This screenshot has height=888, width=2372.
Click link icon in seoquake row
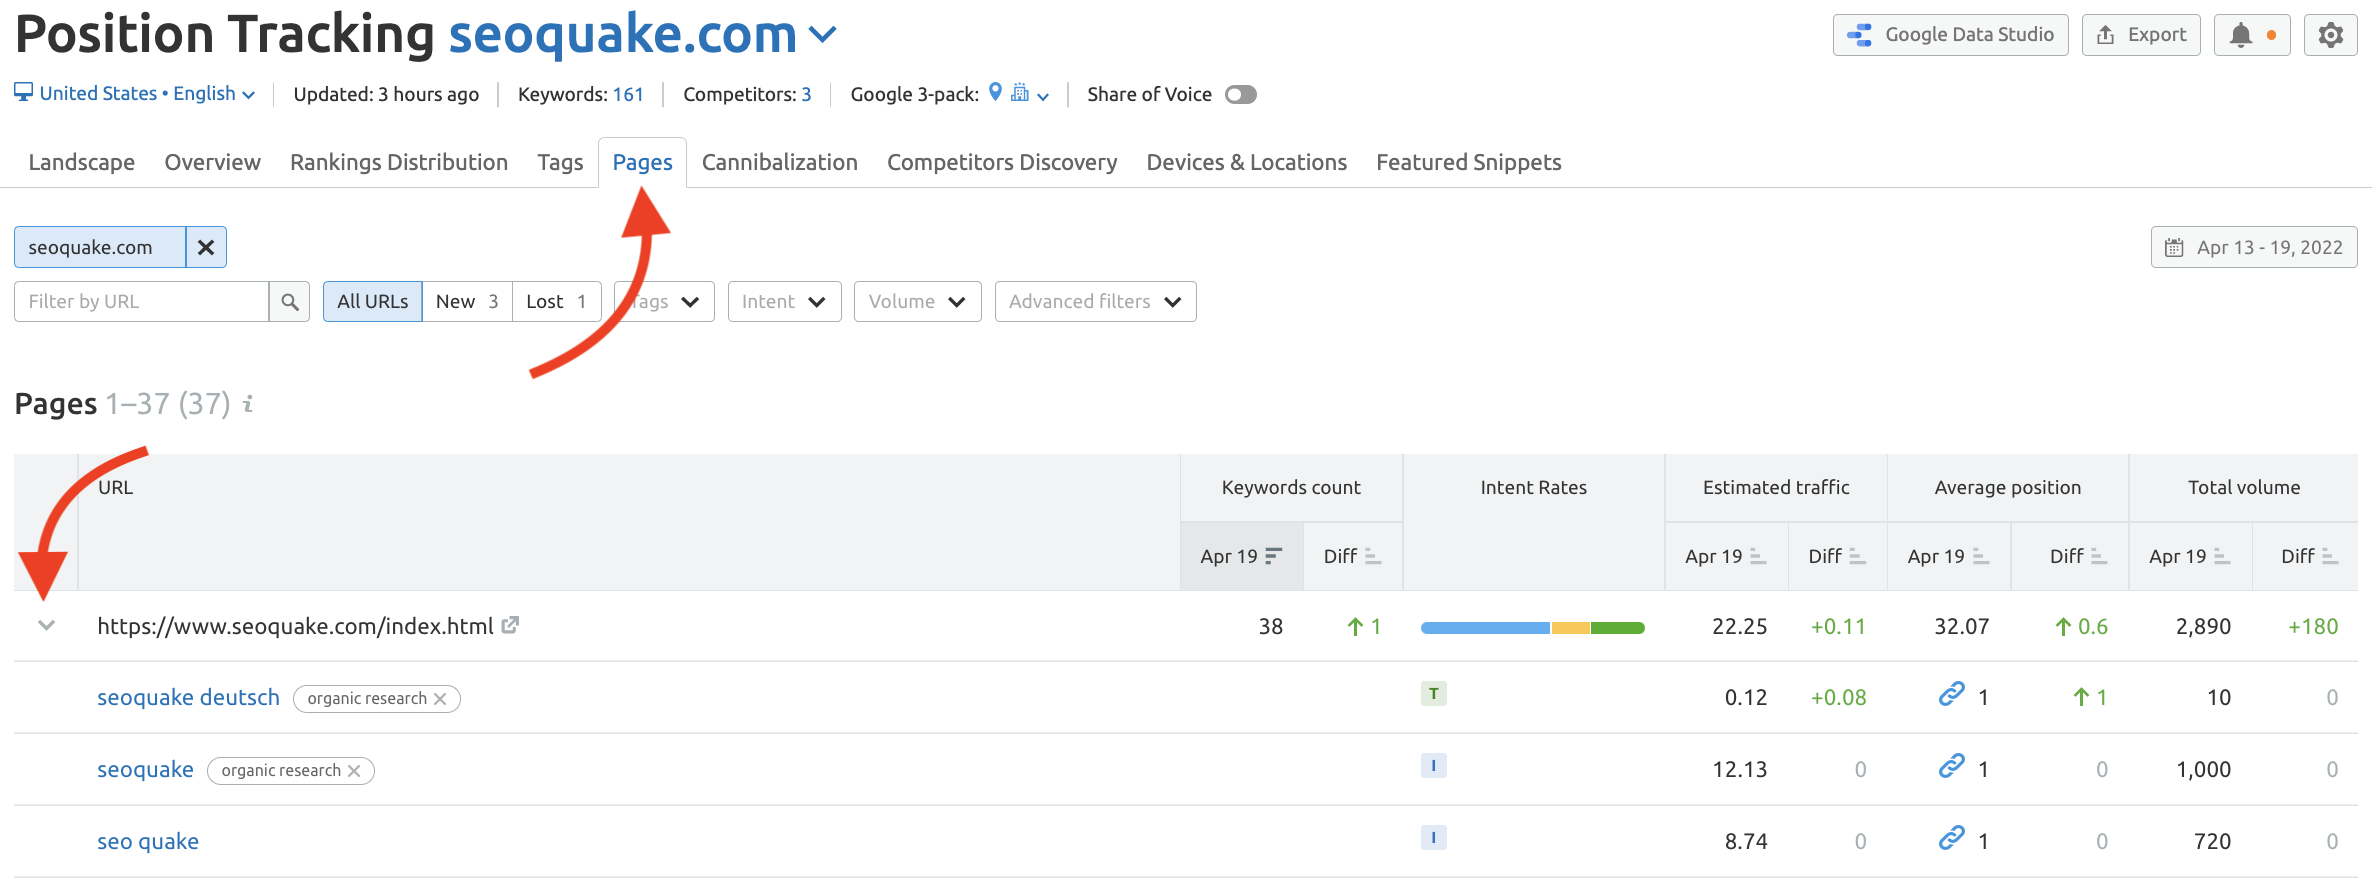point(1952,766)
